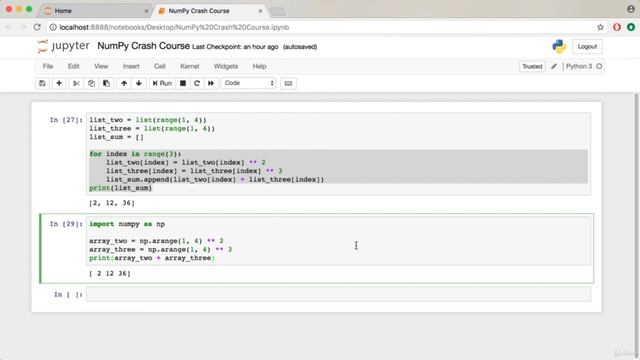Open the File menu
This screenshot has width=640, height=360.
(48, 66)
